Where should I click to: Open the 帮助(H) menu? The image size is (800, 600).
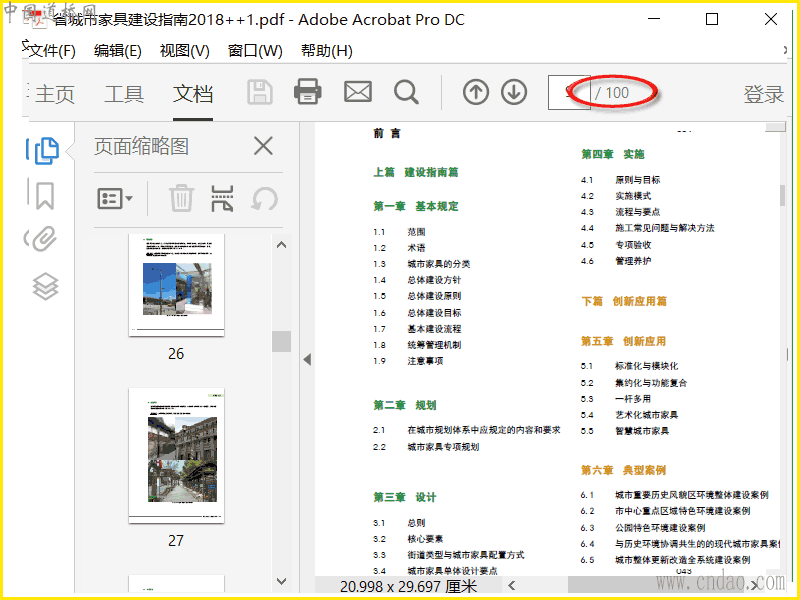[x=327, y=51]
